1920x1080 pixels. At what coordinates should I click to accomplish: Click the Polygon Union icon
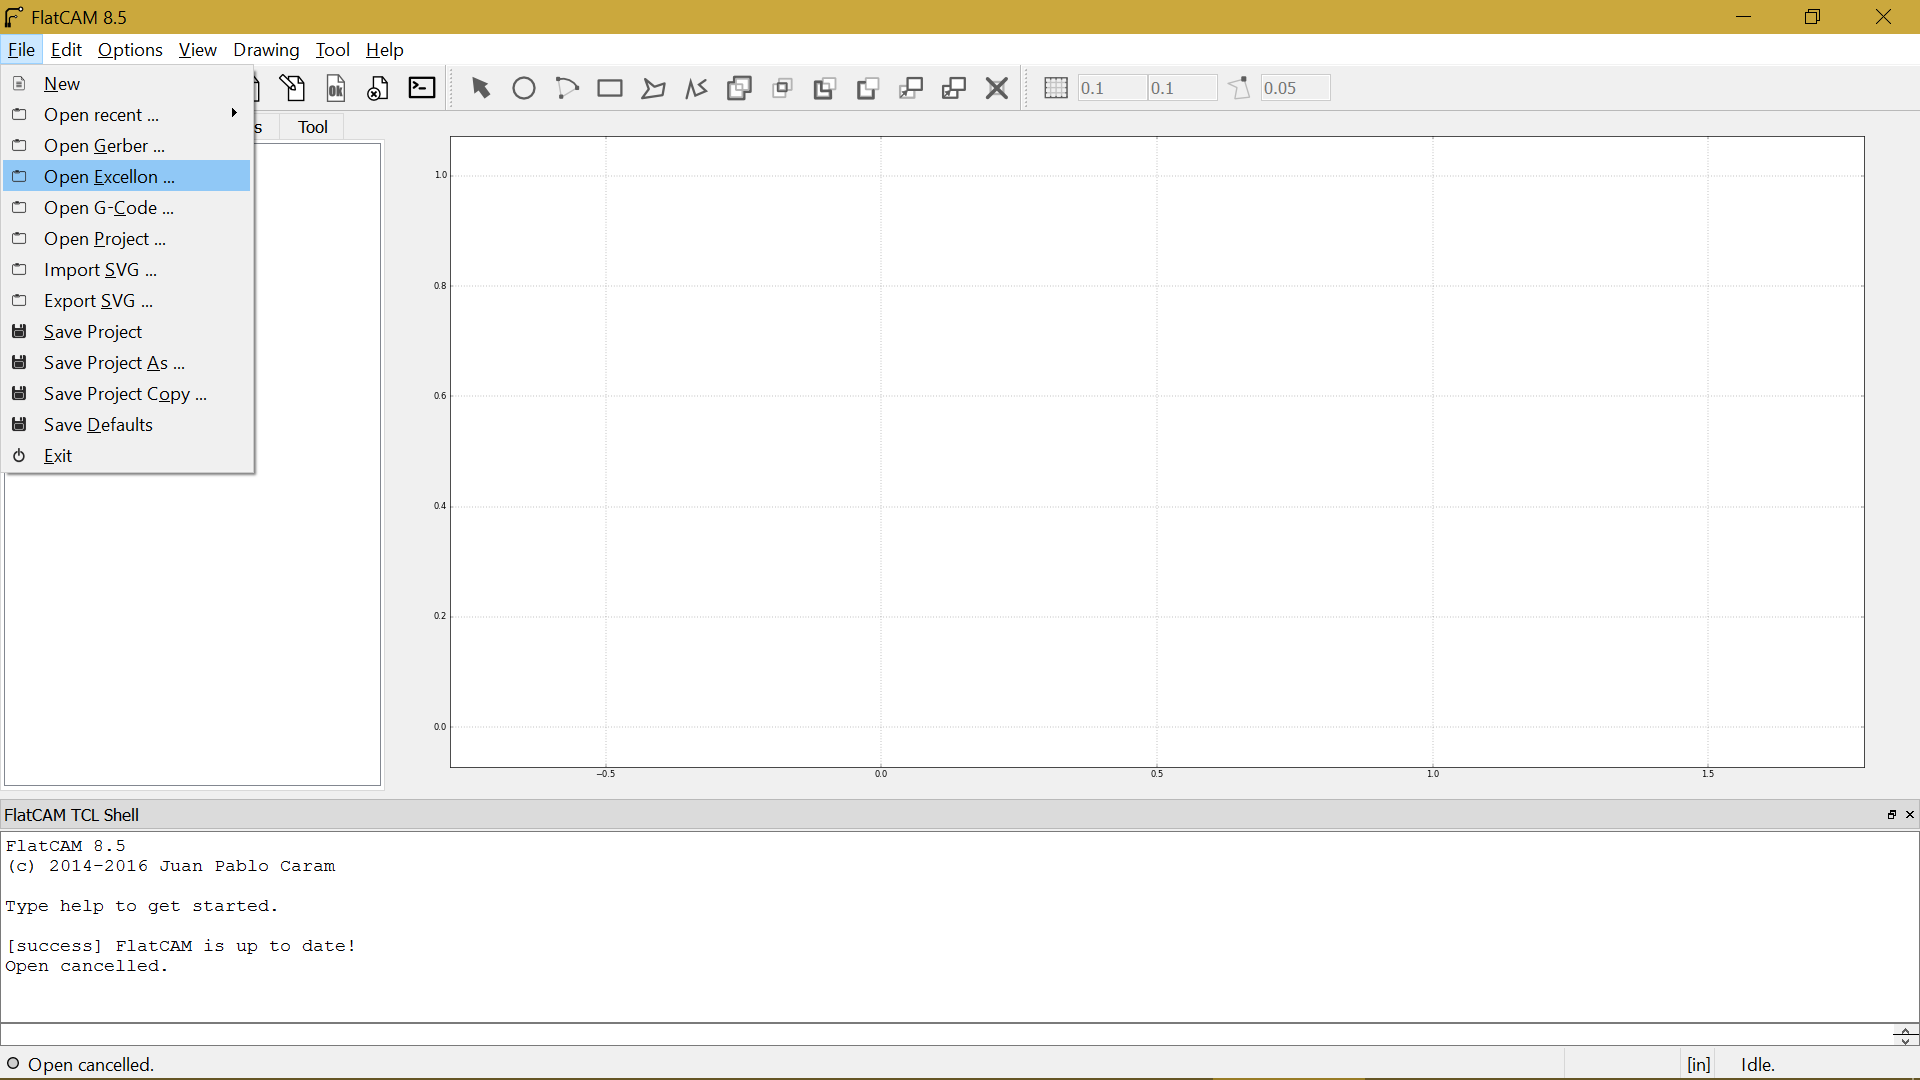(x=739, y=88)
